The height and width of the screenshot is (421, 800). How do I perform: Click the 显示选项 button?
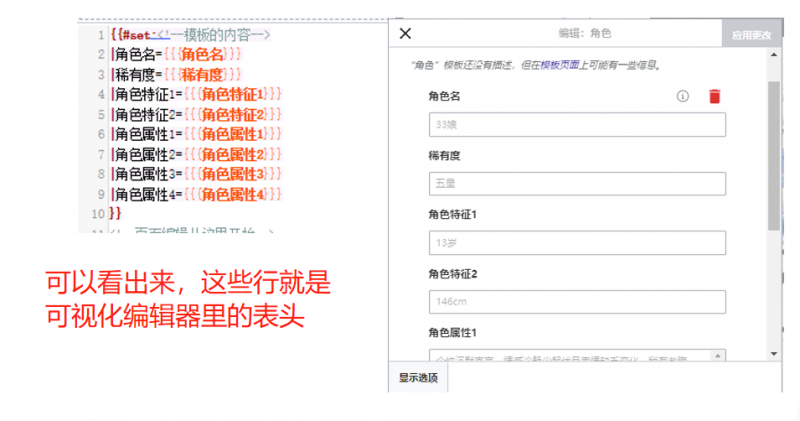[x=418, y=378]
